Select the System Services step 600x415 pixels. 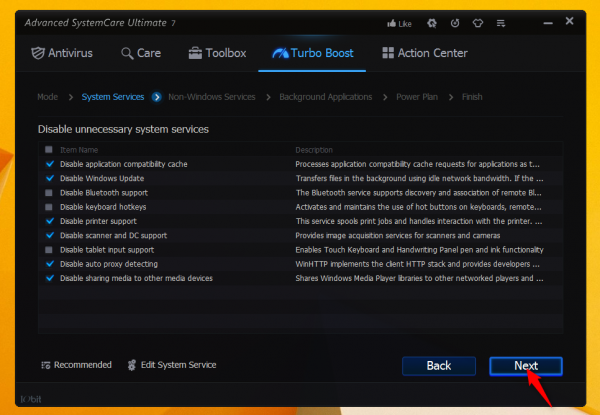(113, 97)
